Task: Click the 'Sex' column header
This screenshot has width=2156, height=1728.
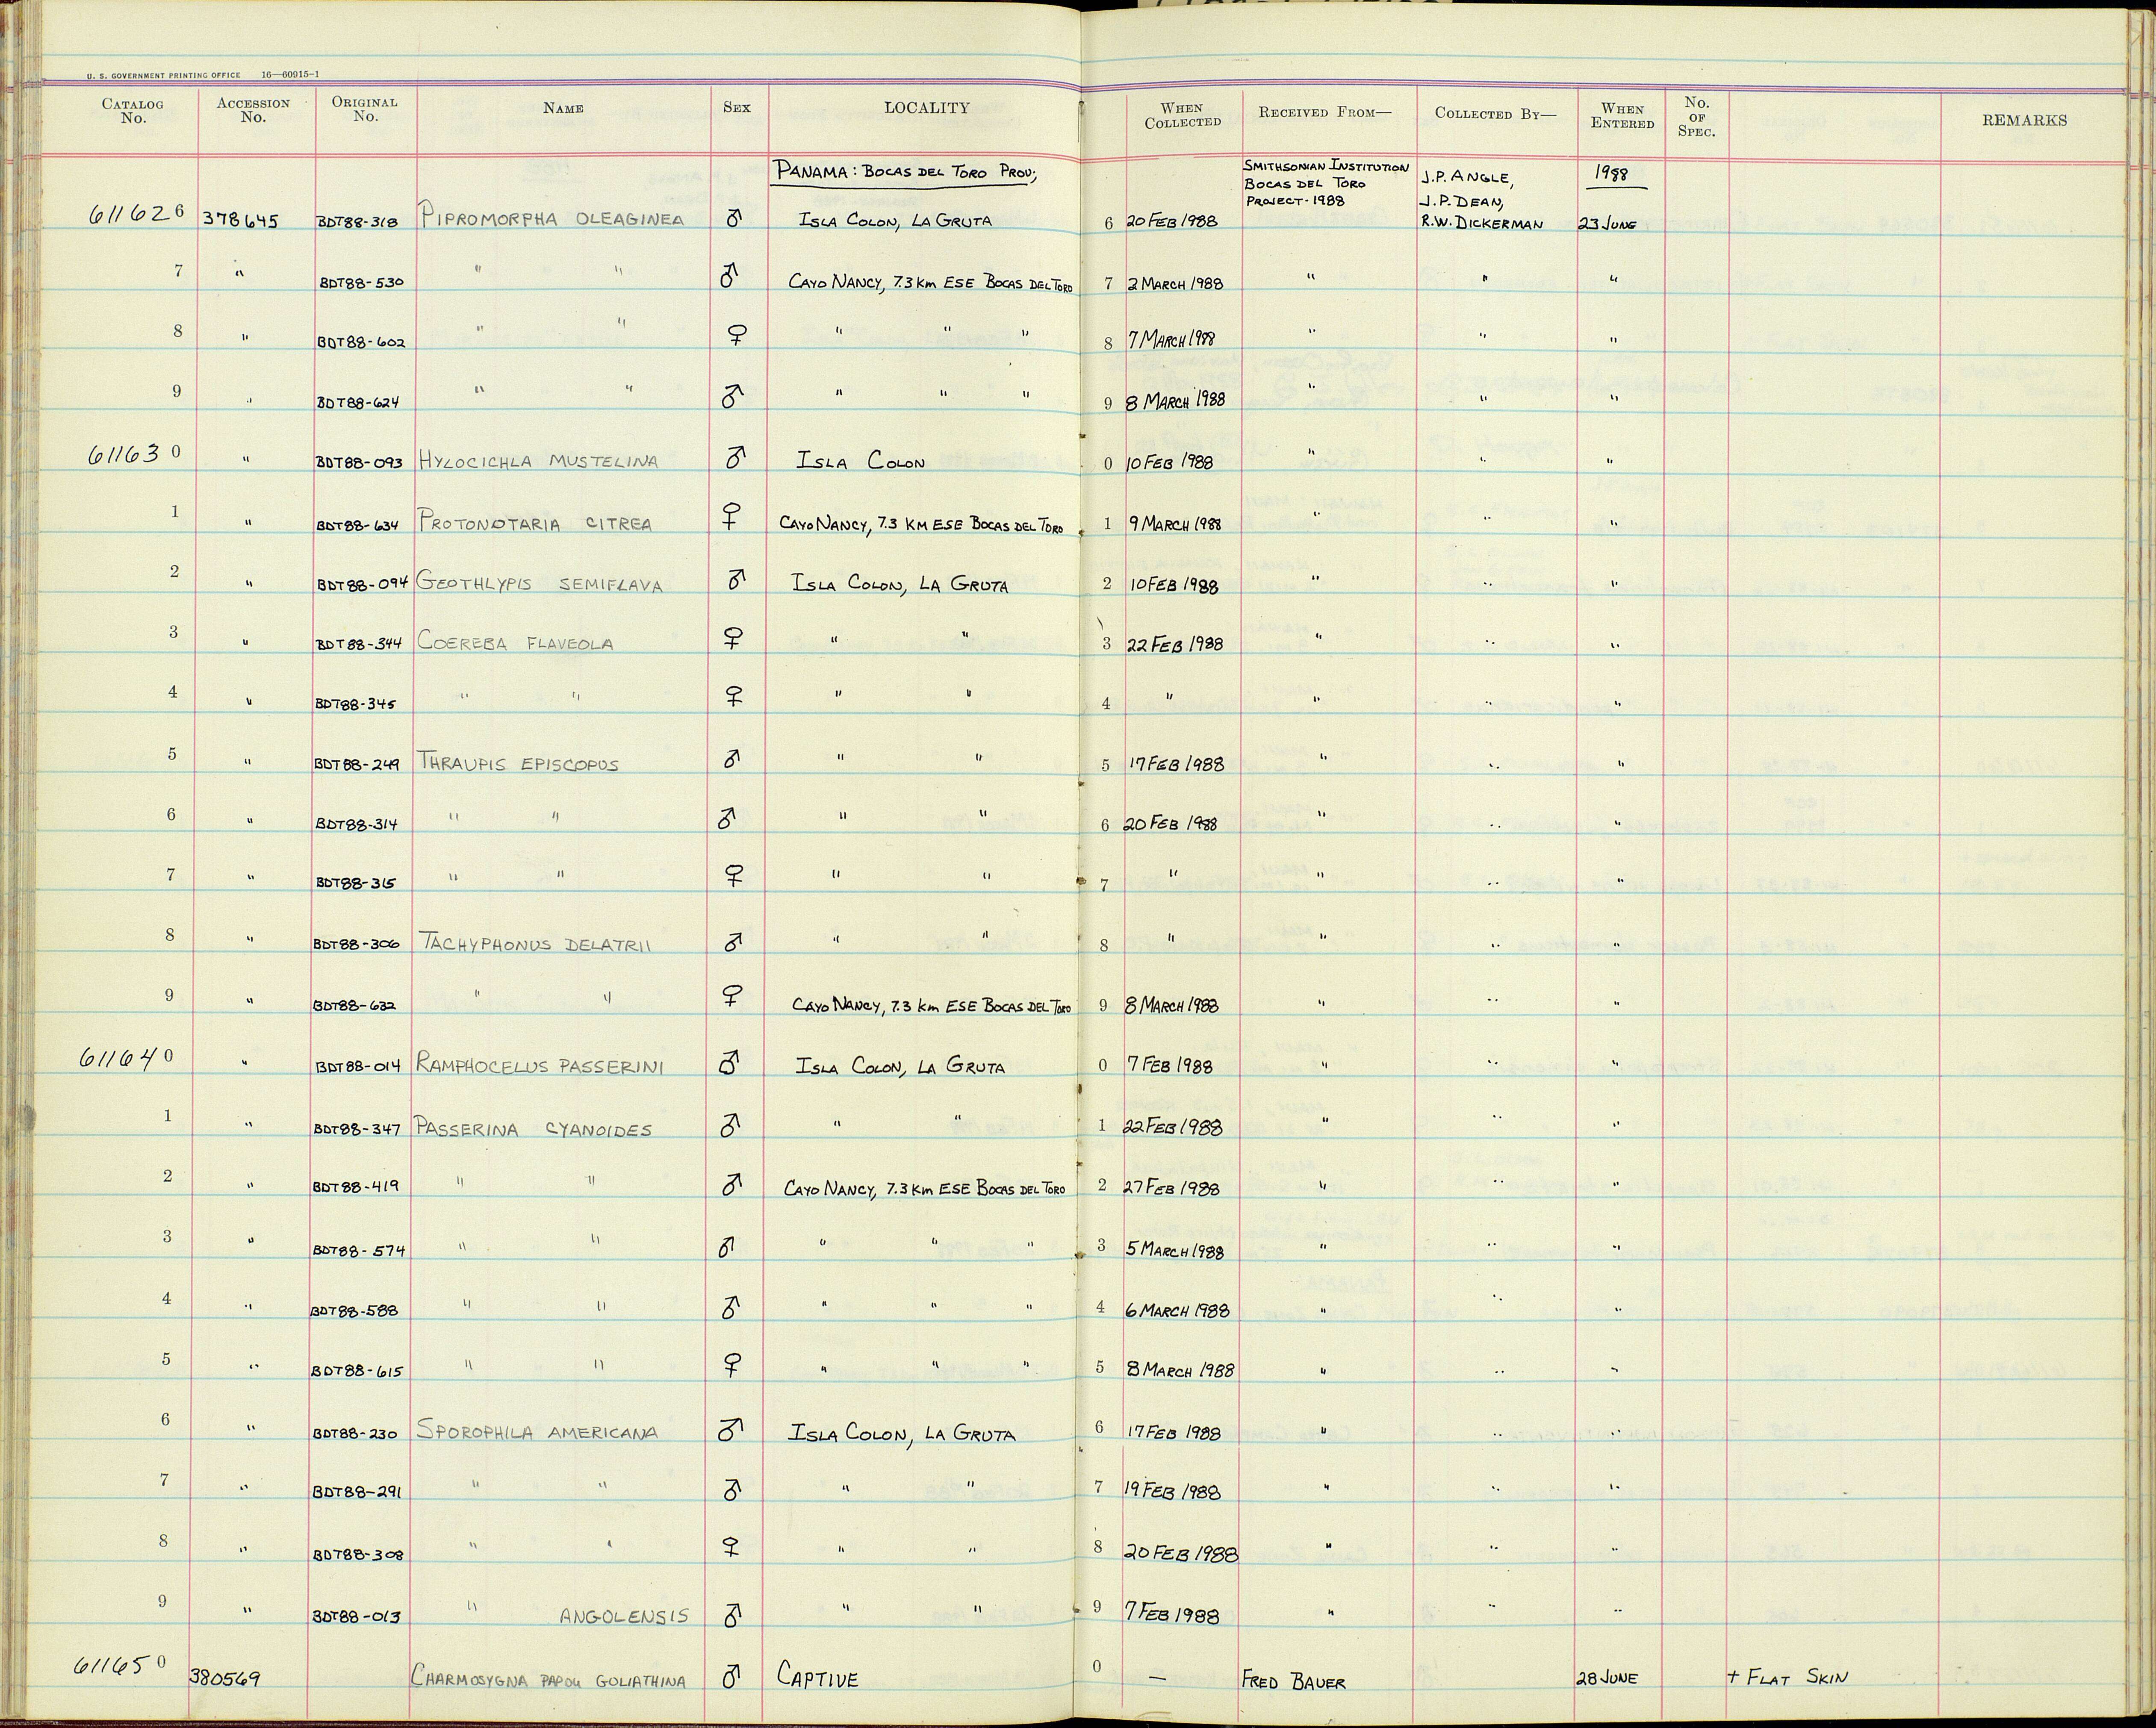Action: 736,107
